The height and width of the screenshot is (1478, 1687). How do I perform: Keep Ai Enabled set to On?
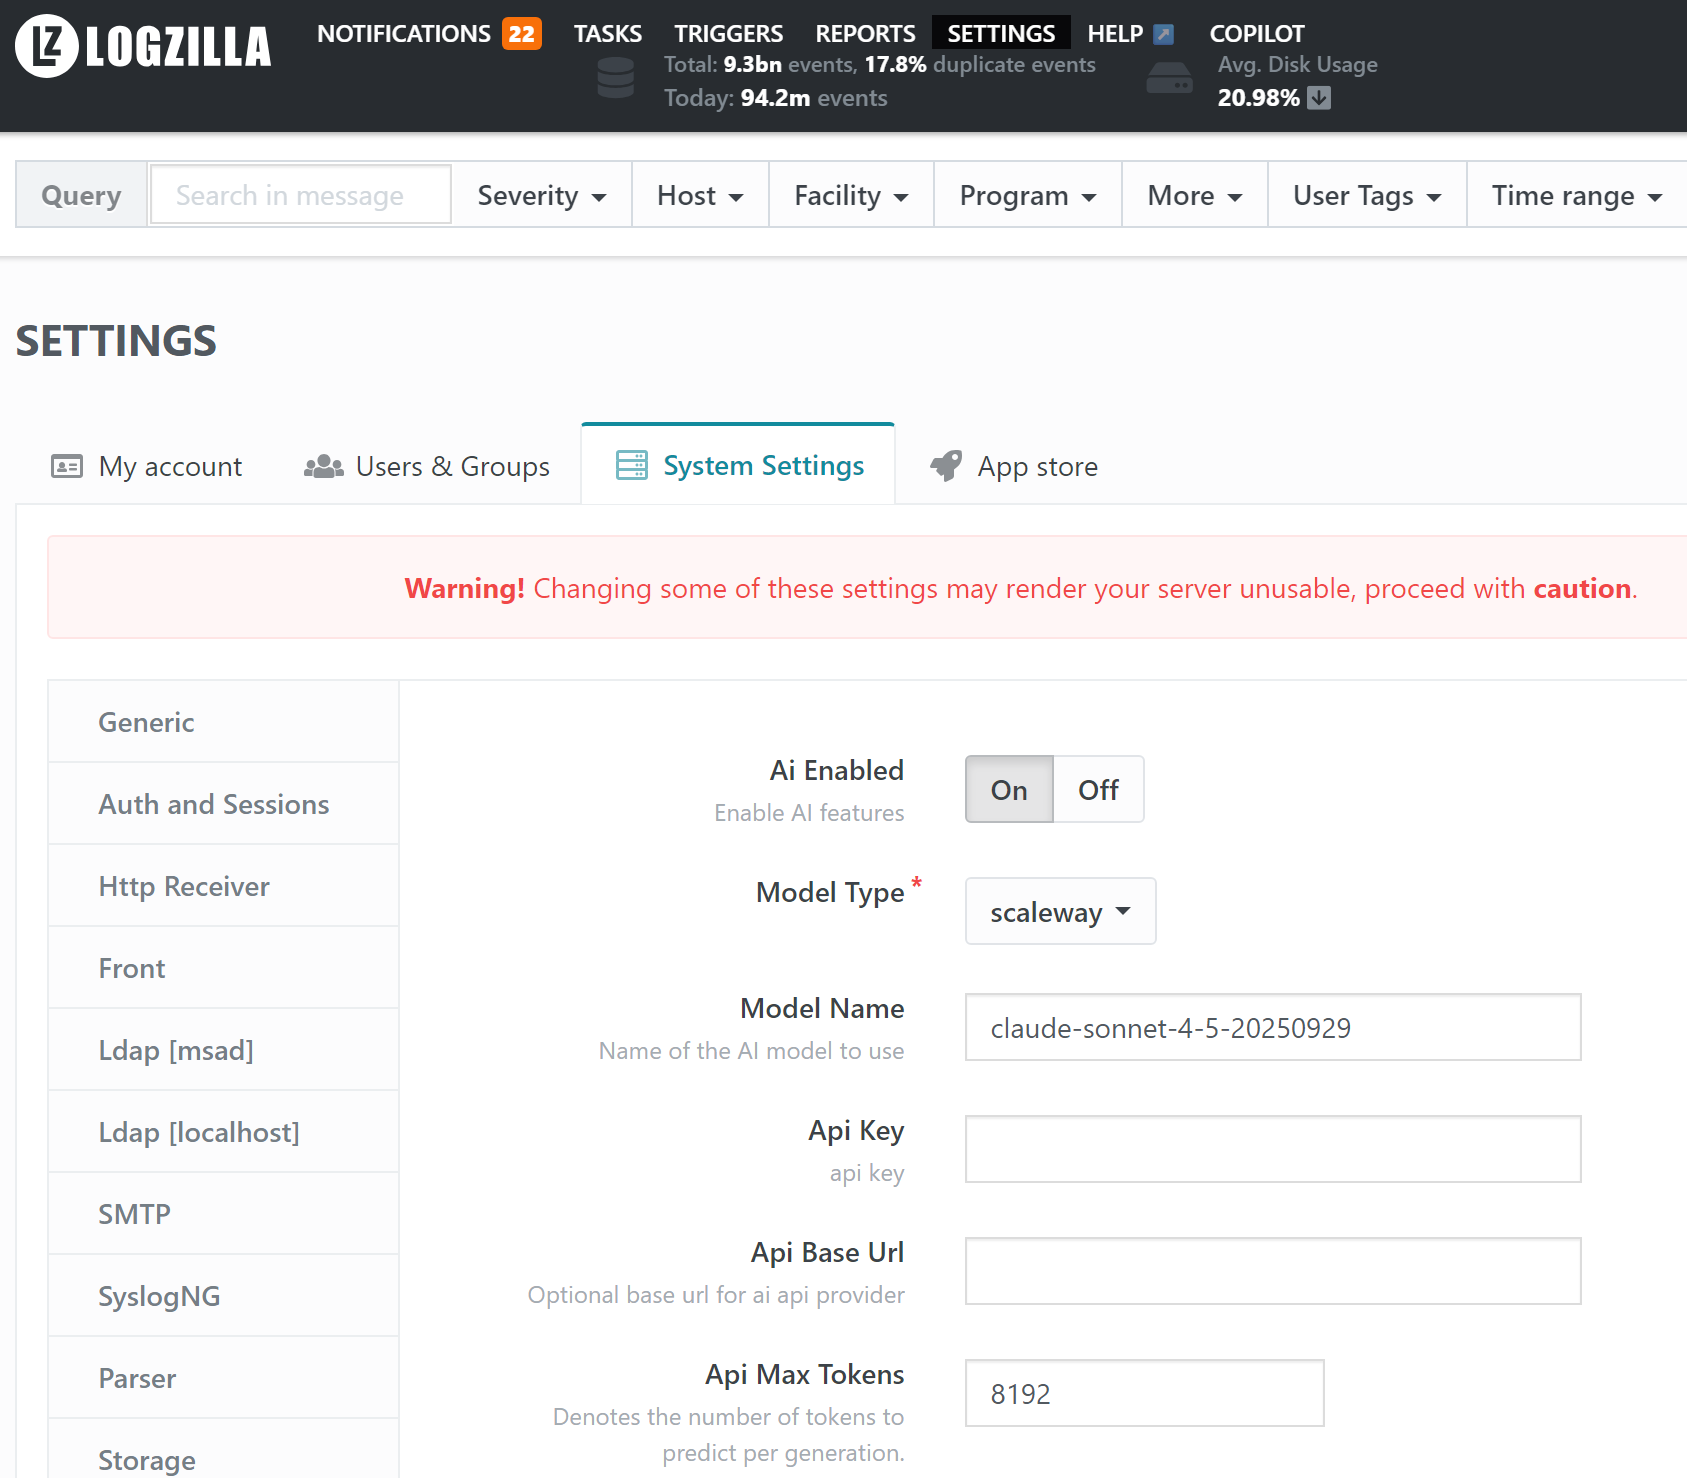[x=1008, y=789]
